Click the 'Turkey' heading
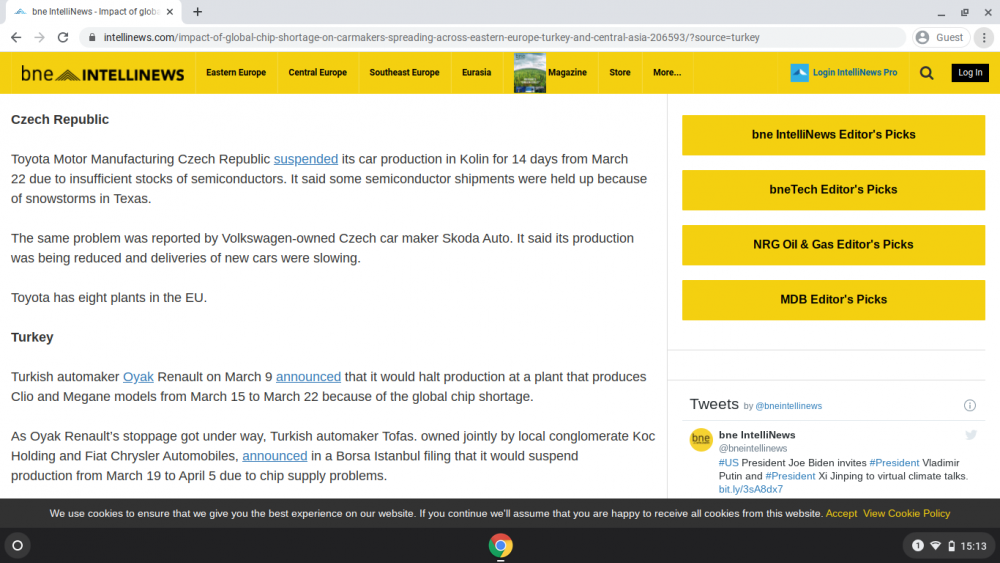Viewport: 1000px width, 563px height. click(x=32, y=337)
